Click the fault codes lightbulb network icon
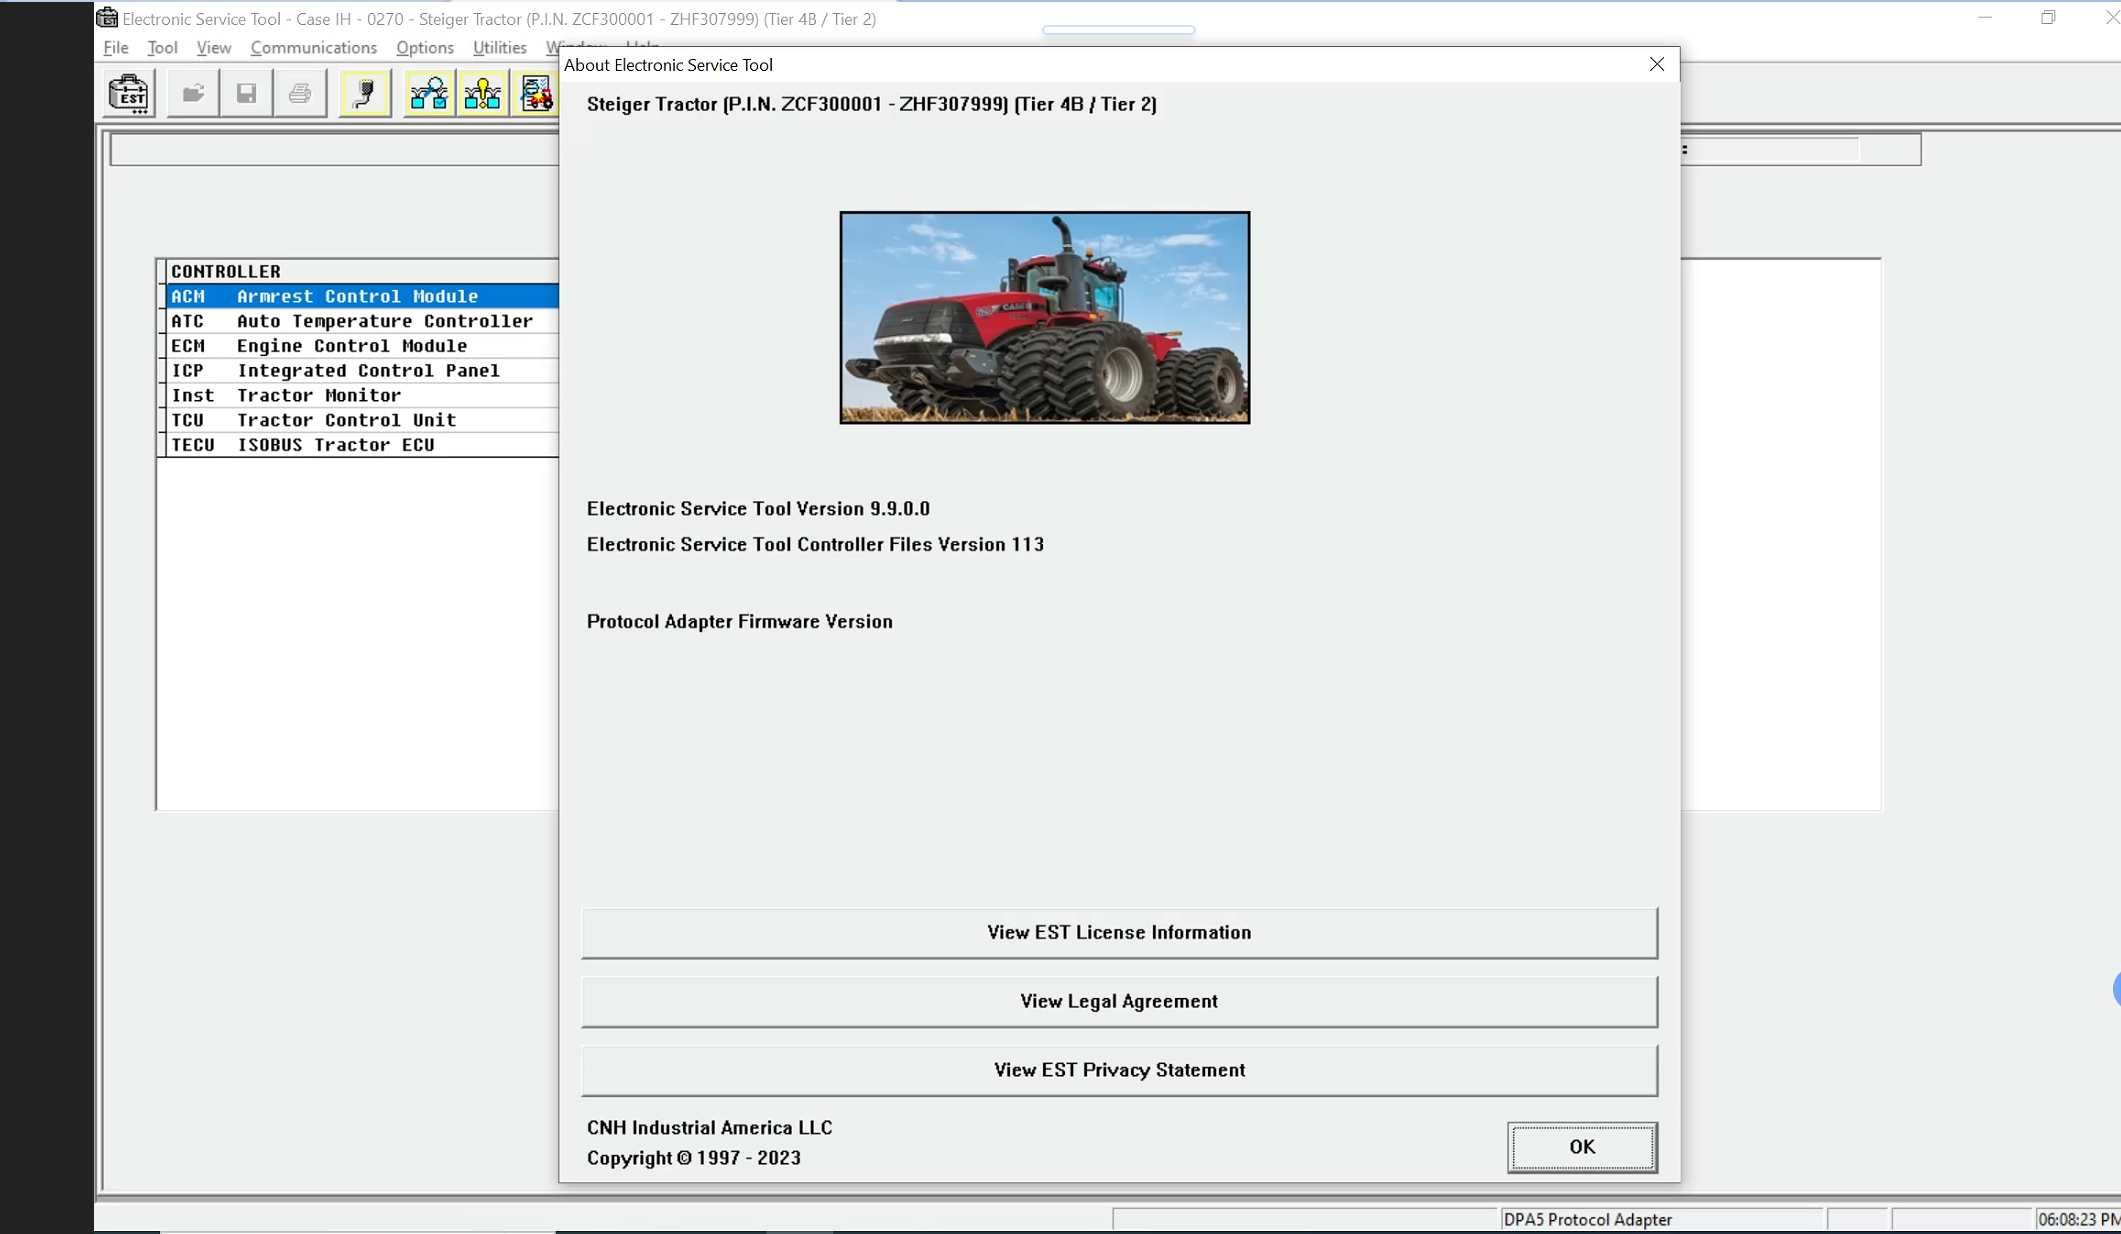This screenshot has width=2121, height=1234. pyautogui.click(x=483, y=94)
